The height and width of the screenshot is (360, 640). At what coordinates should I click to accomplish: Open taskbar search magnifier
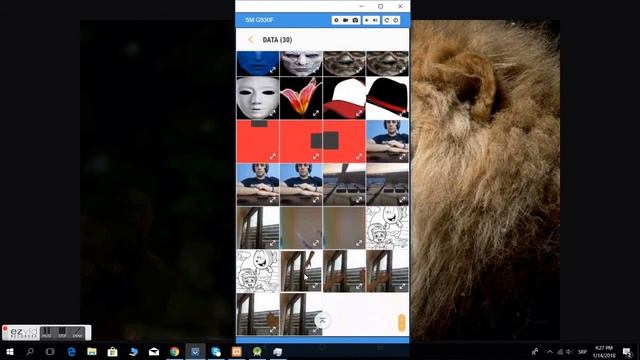coord(30,351)
